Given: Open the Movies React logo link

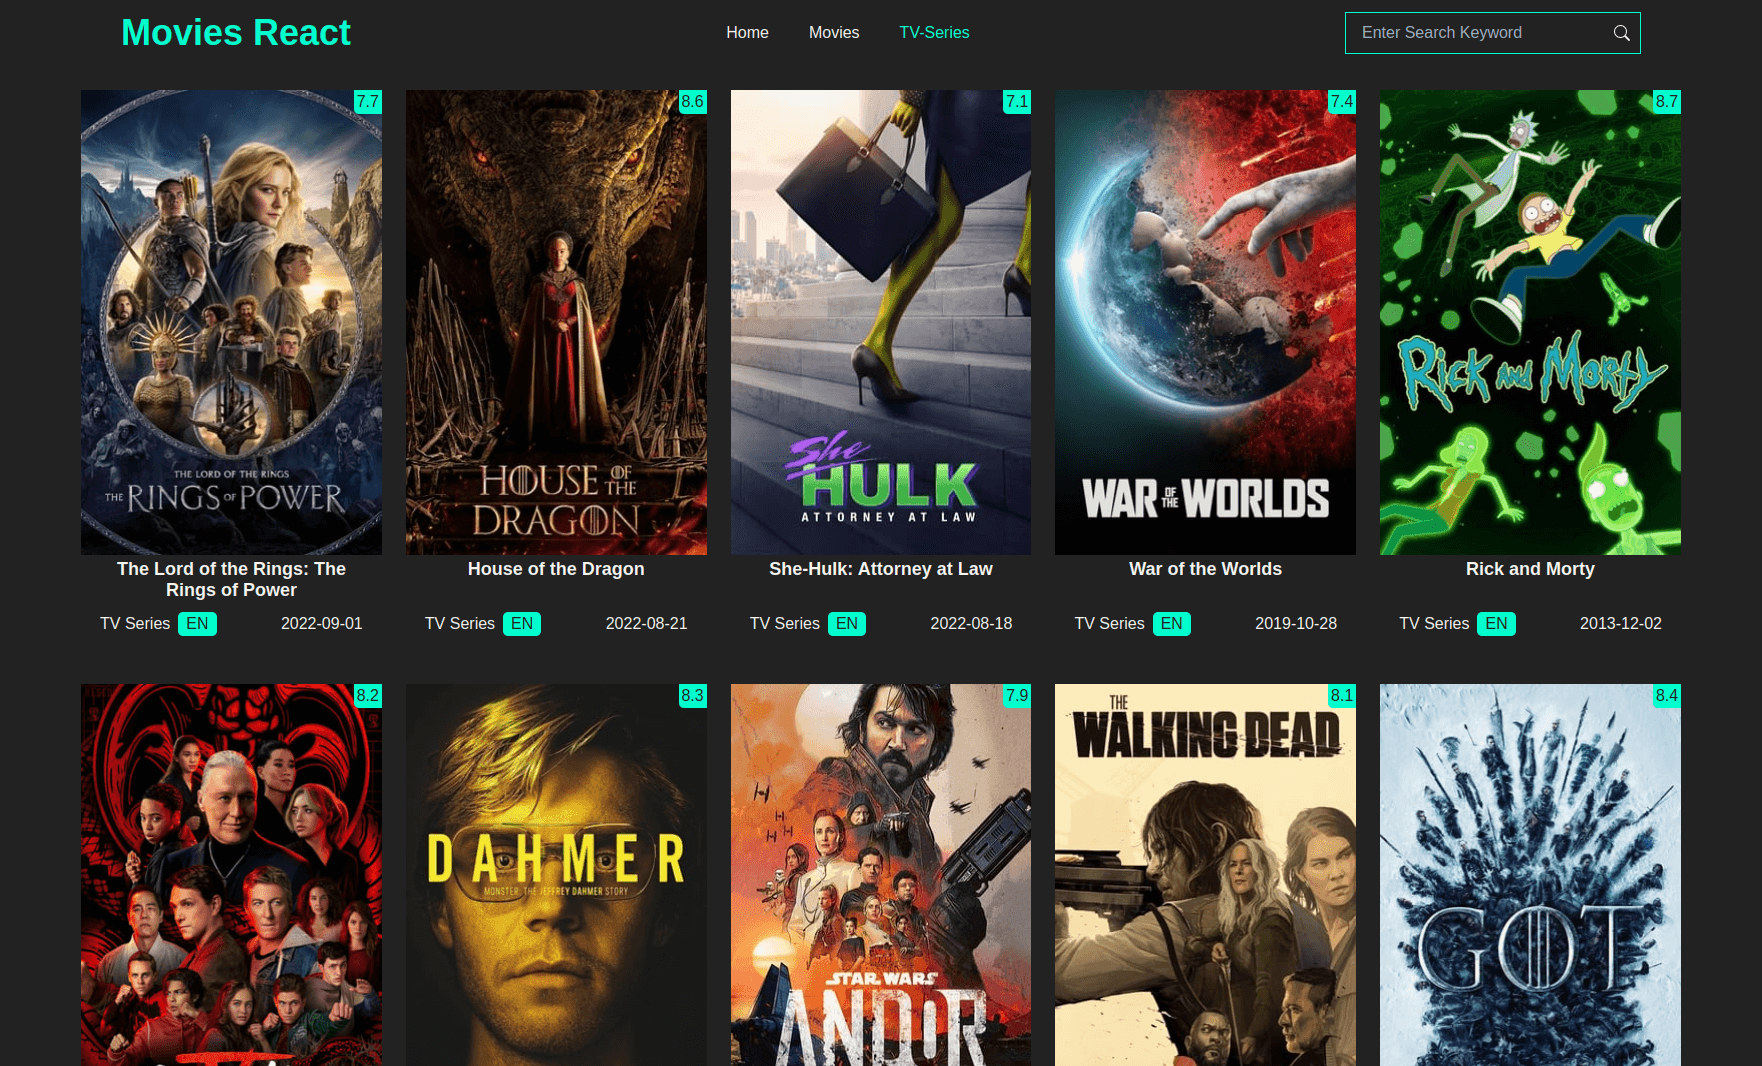Looking at the screenshot, I should (236, 33).
